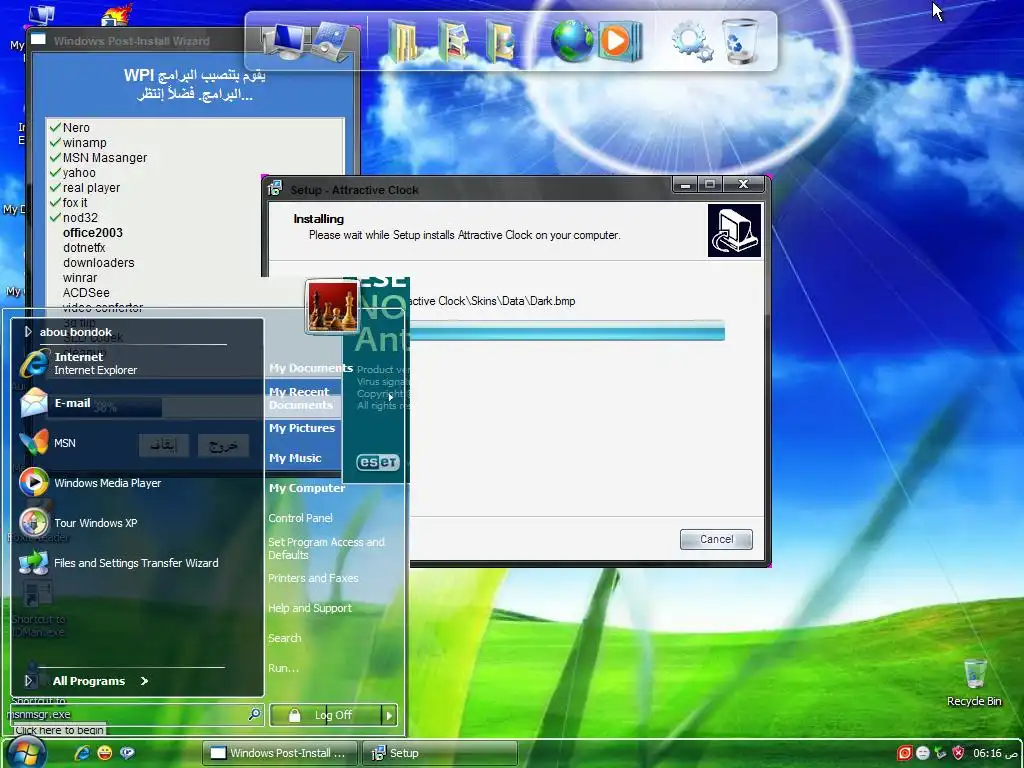1024x768 pixels.
Task: Open Help and Support in Start menu
Action: [x=310, y=608]
